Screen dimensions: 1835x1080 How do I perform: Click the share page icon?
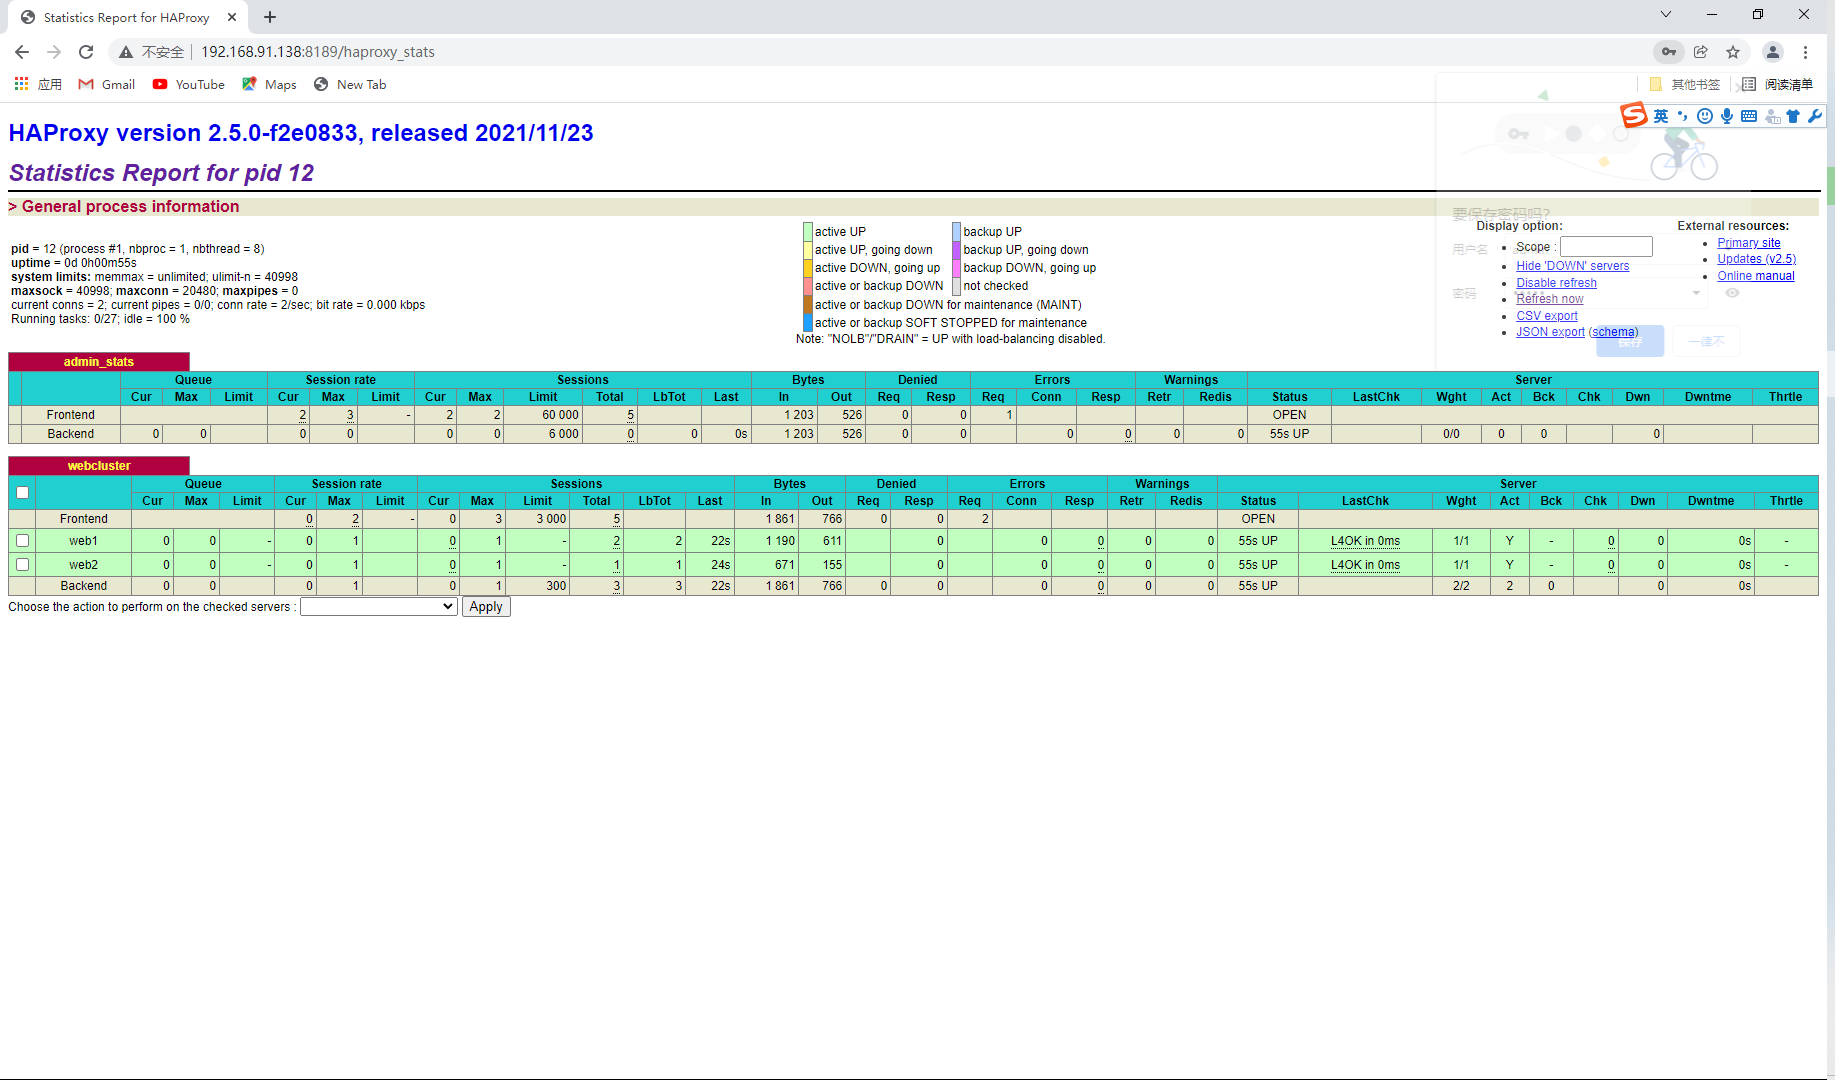pyautogui.click(x=1701, y=52)
